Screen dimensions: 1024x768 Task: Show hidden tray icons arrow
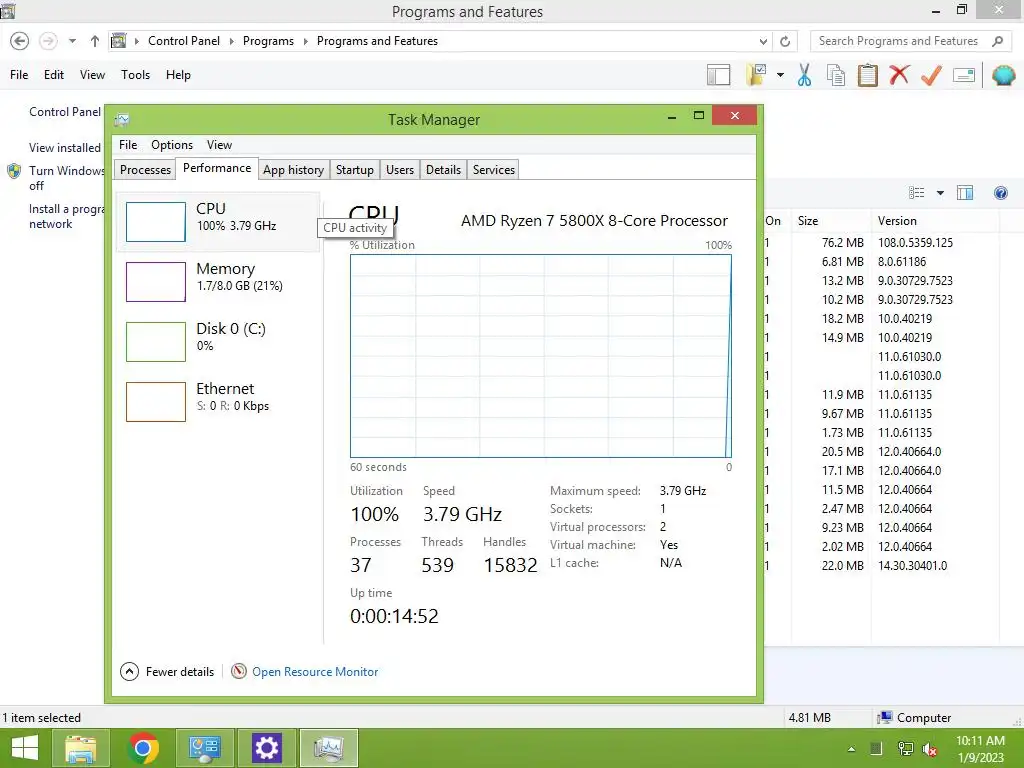click(x=851, y=748)
